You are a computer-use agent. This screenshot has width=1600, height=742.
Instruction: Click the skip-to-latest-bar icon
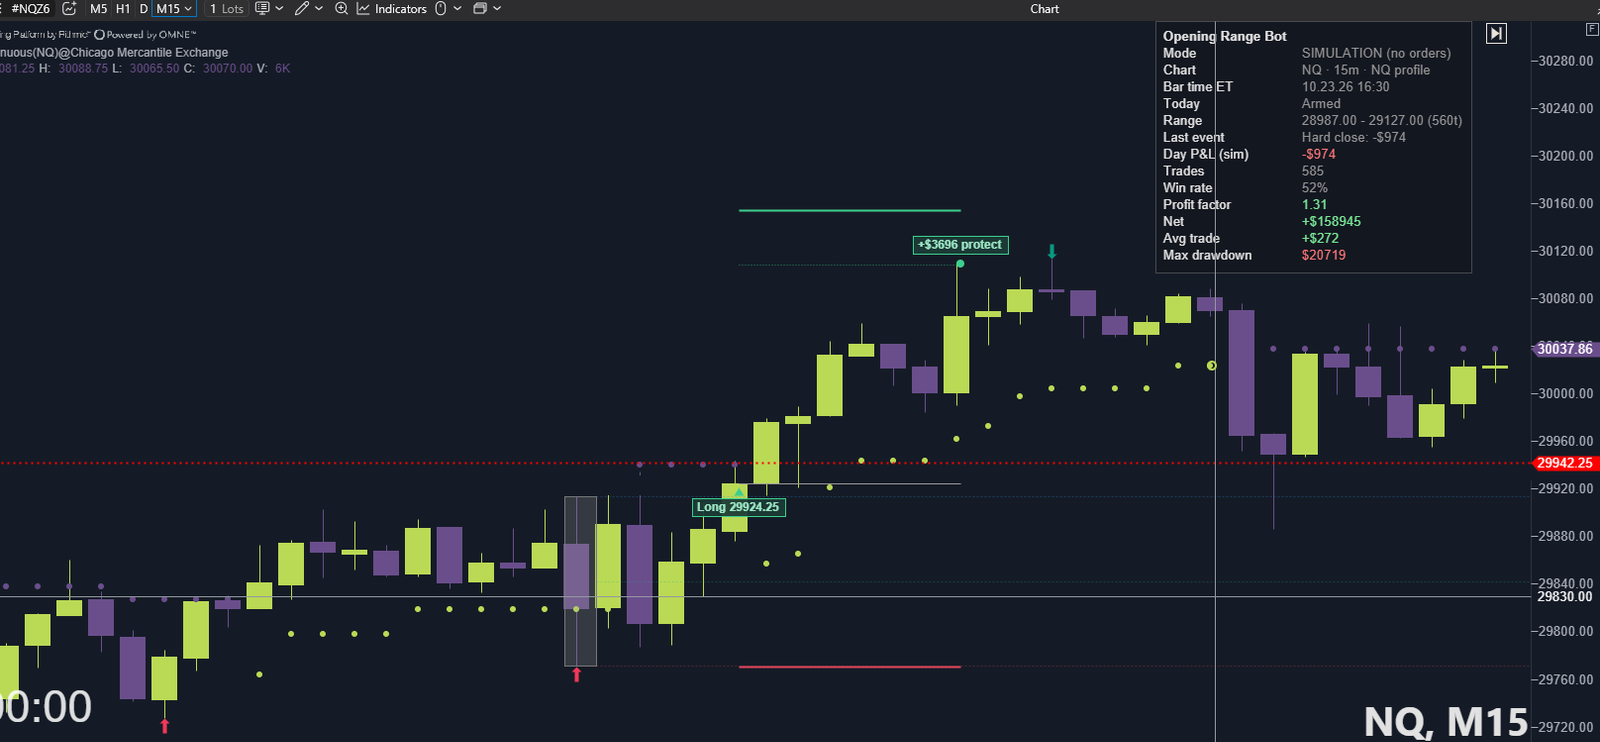pos(1496,33)
